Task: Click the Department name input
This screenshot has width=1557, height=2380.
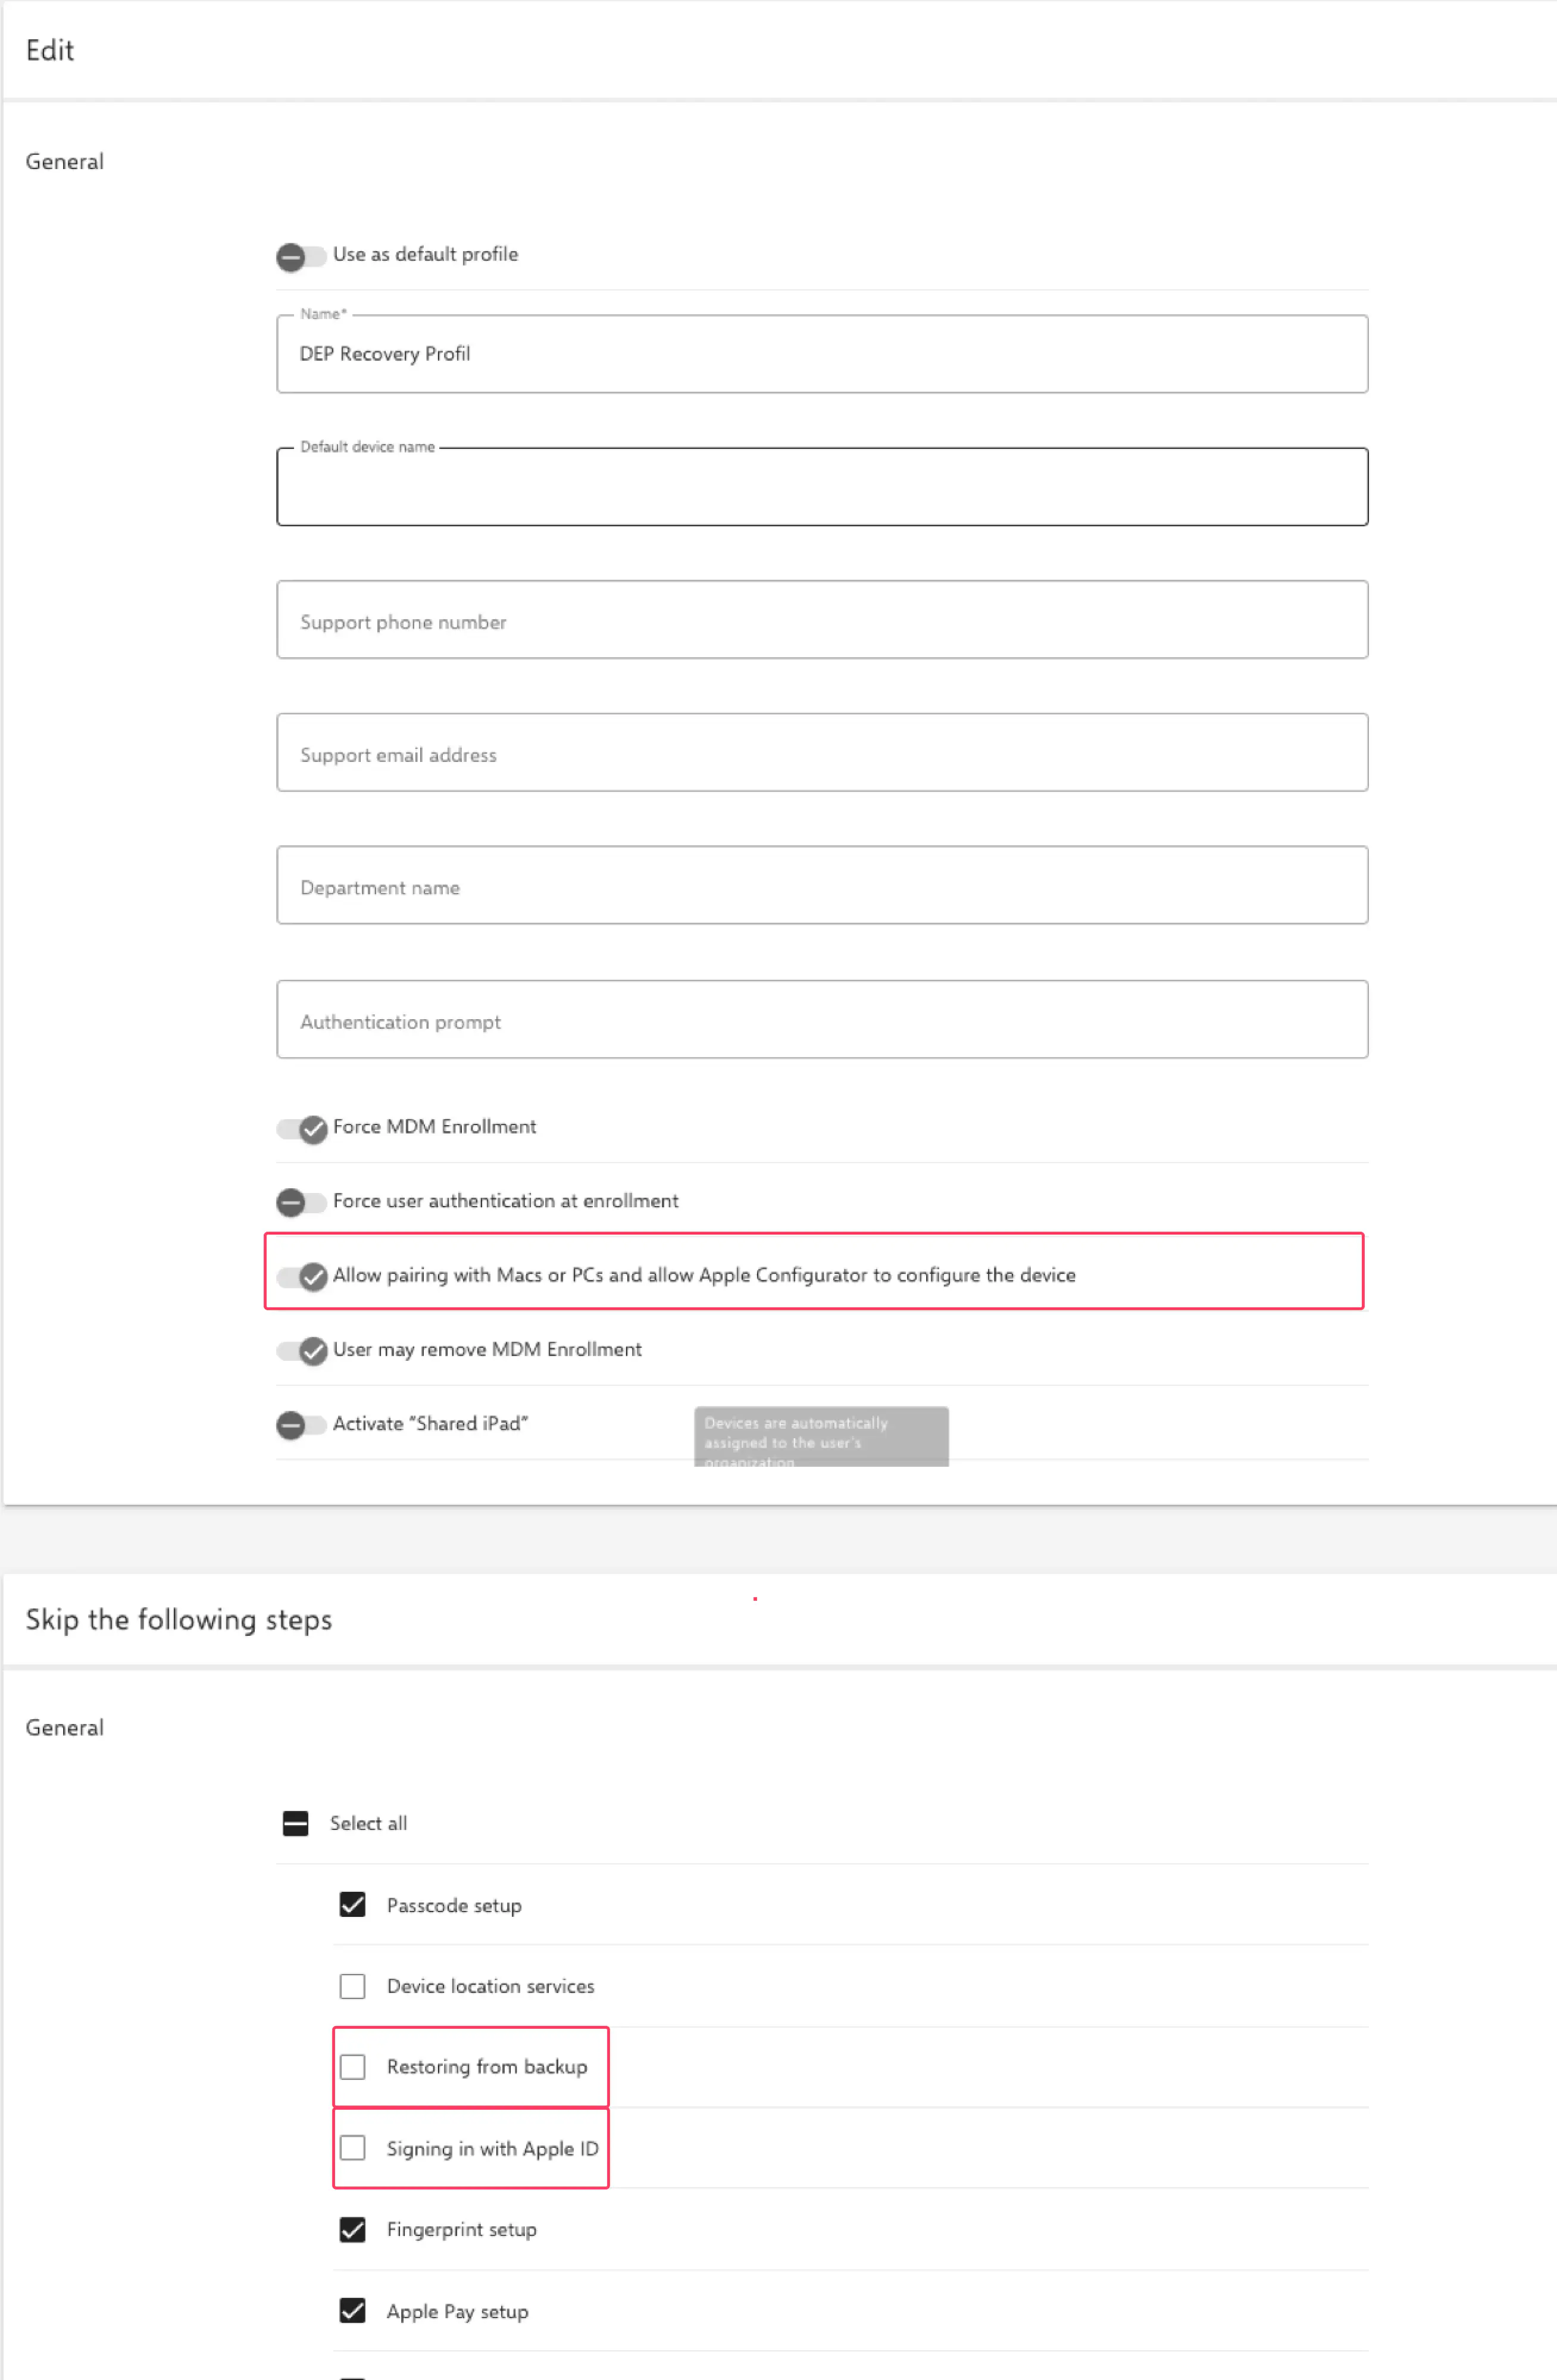Action: click(821, 886)
